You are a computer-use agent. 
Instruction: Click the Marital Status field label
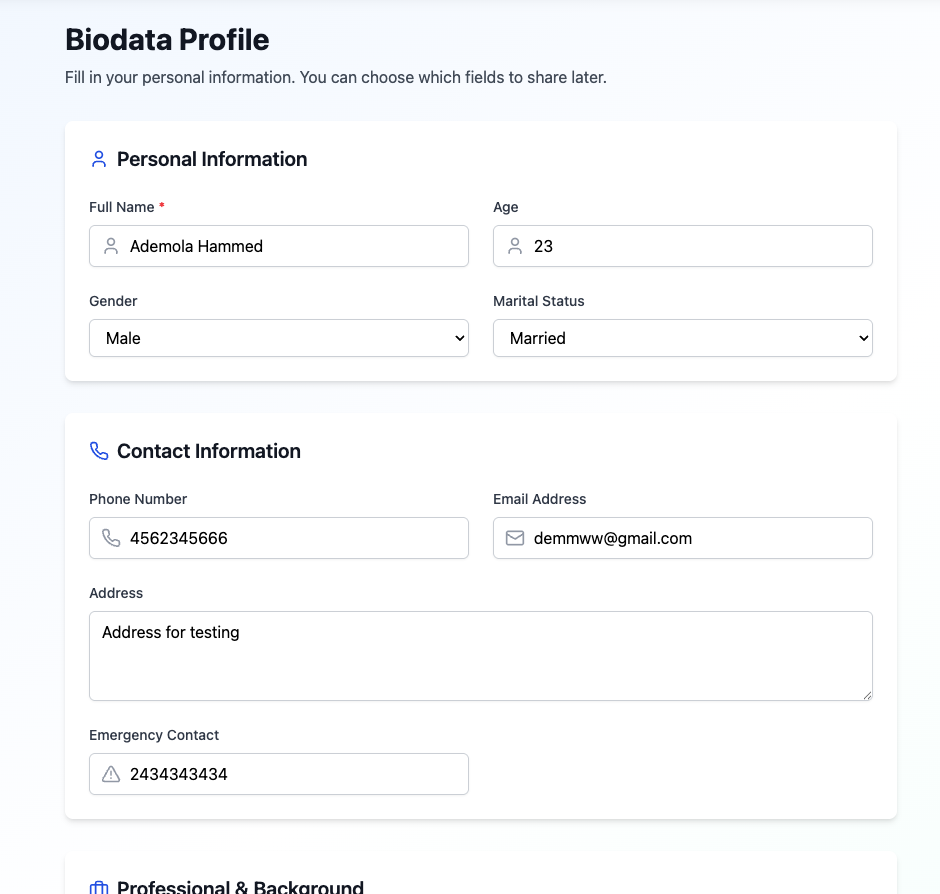click(x=539, y=301)
